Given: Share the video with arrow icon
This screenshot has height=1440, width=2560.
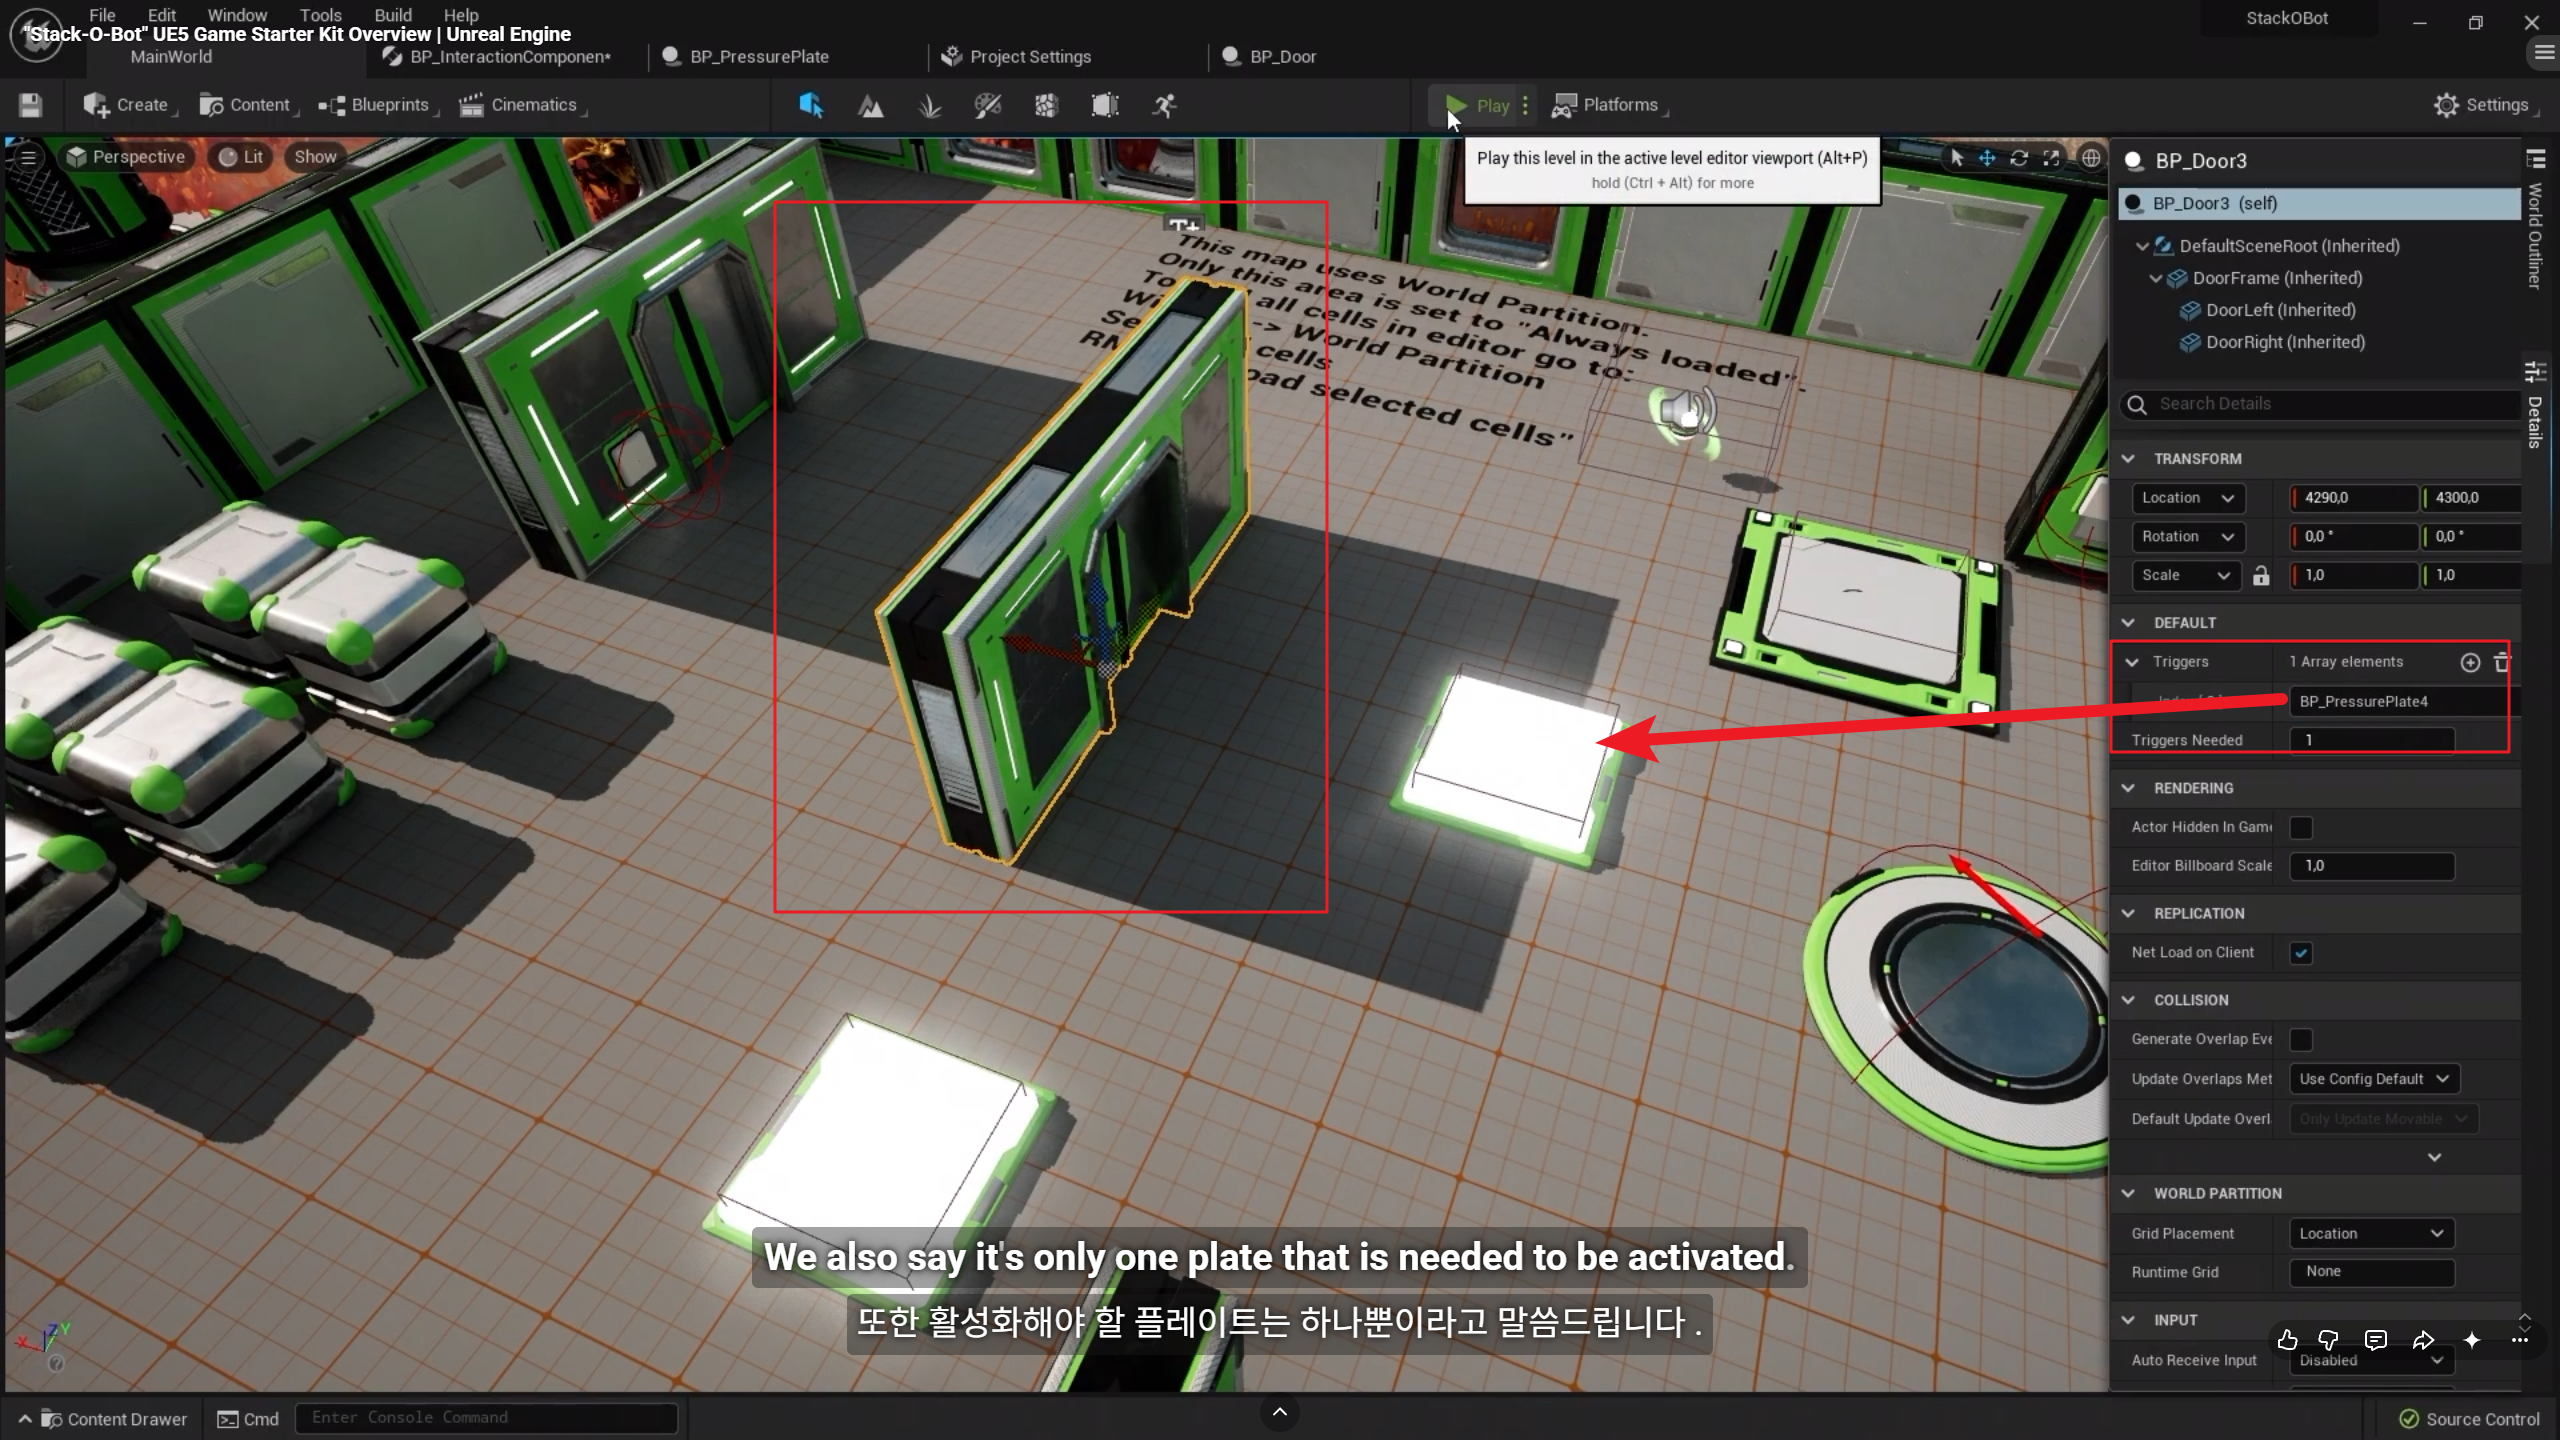Looking at the screenshot, I should tap(2424, 1340).
